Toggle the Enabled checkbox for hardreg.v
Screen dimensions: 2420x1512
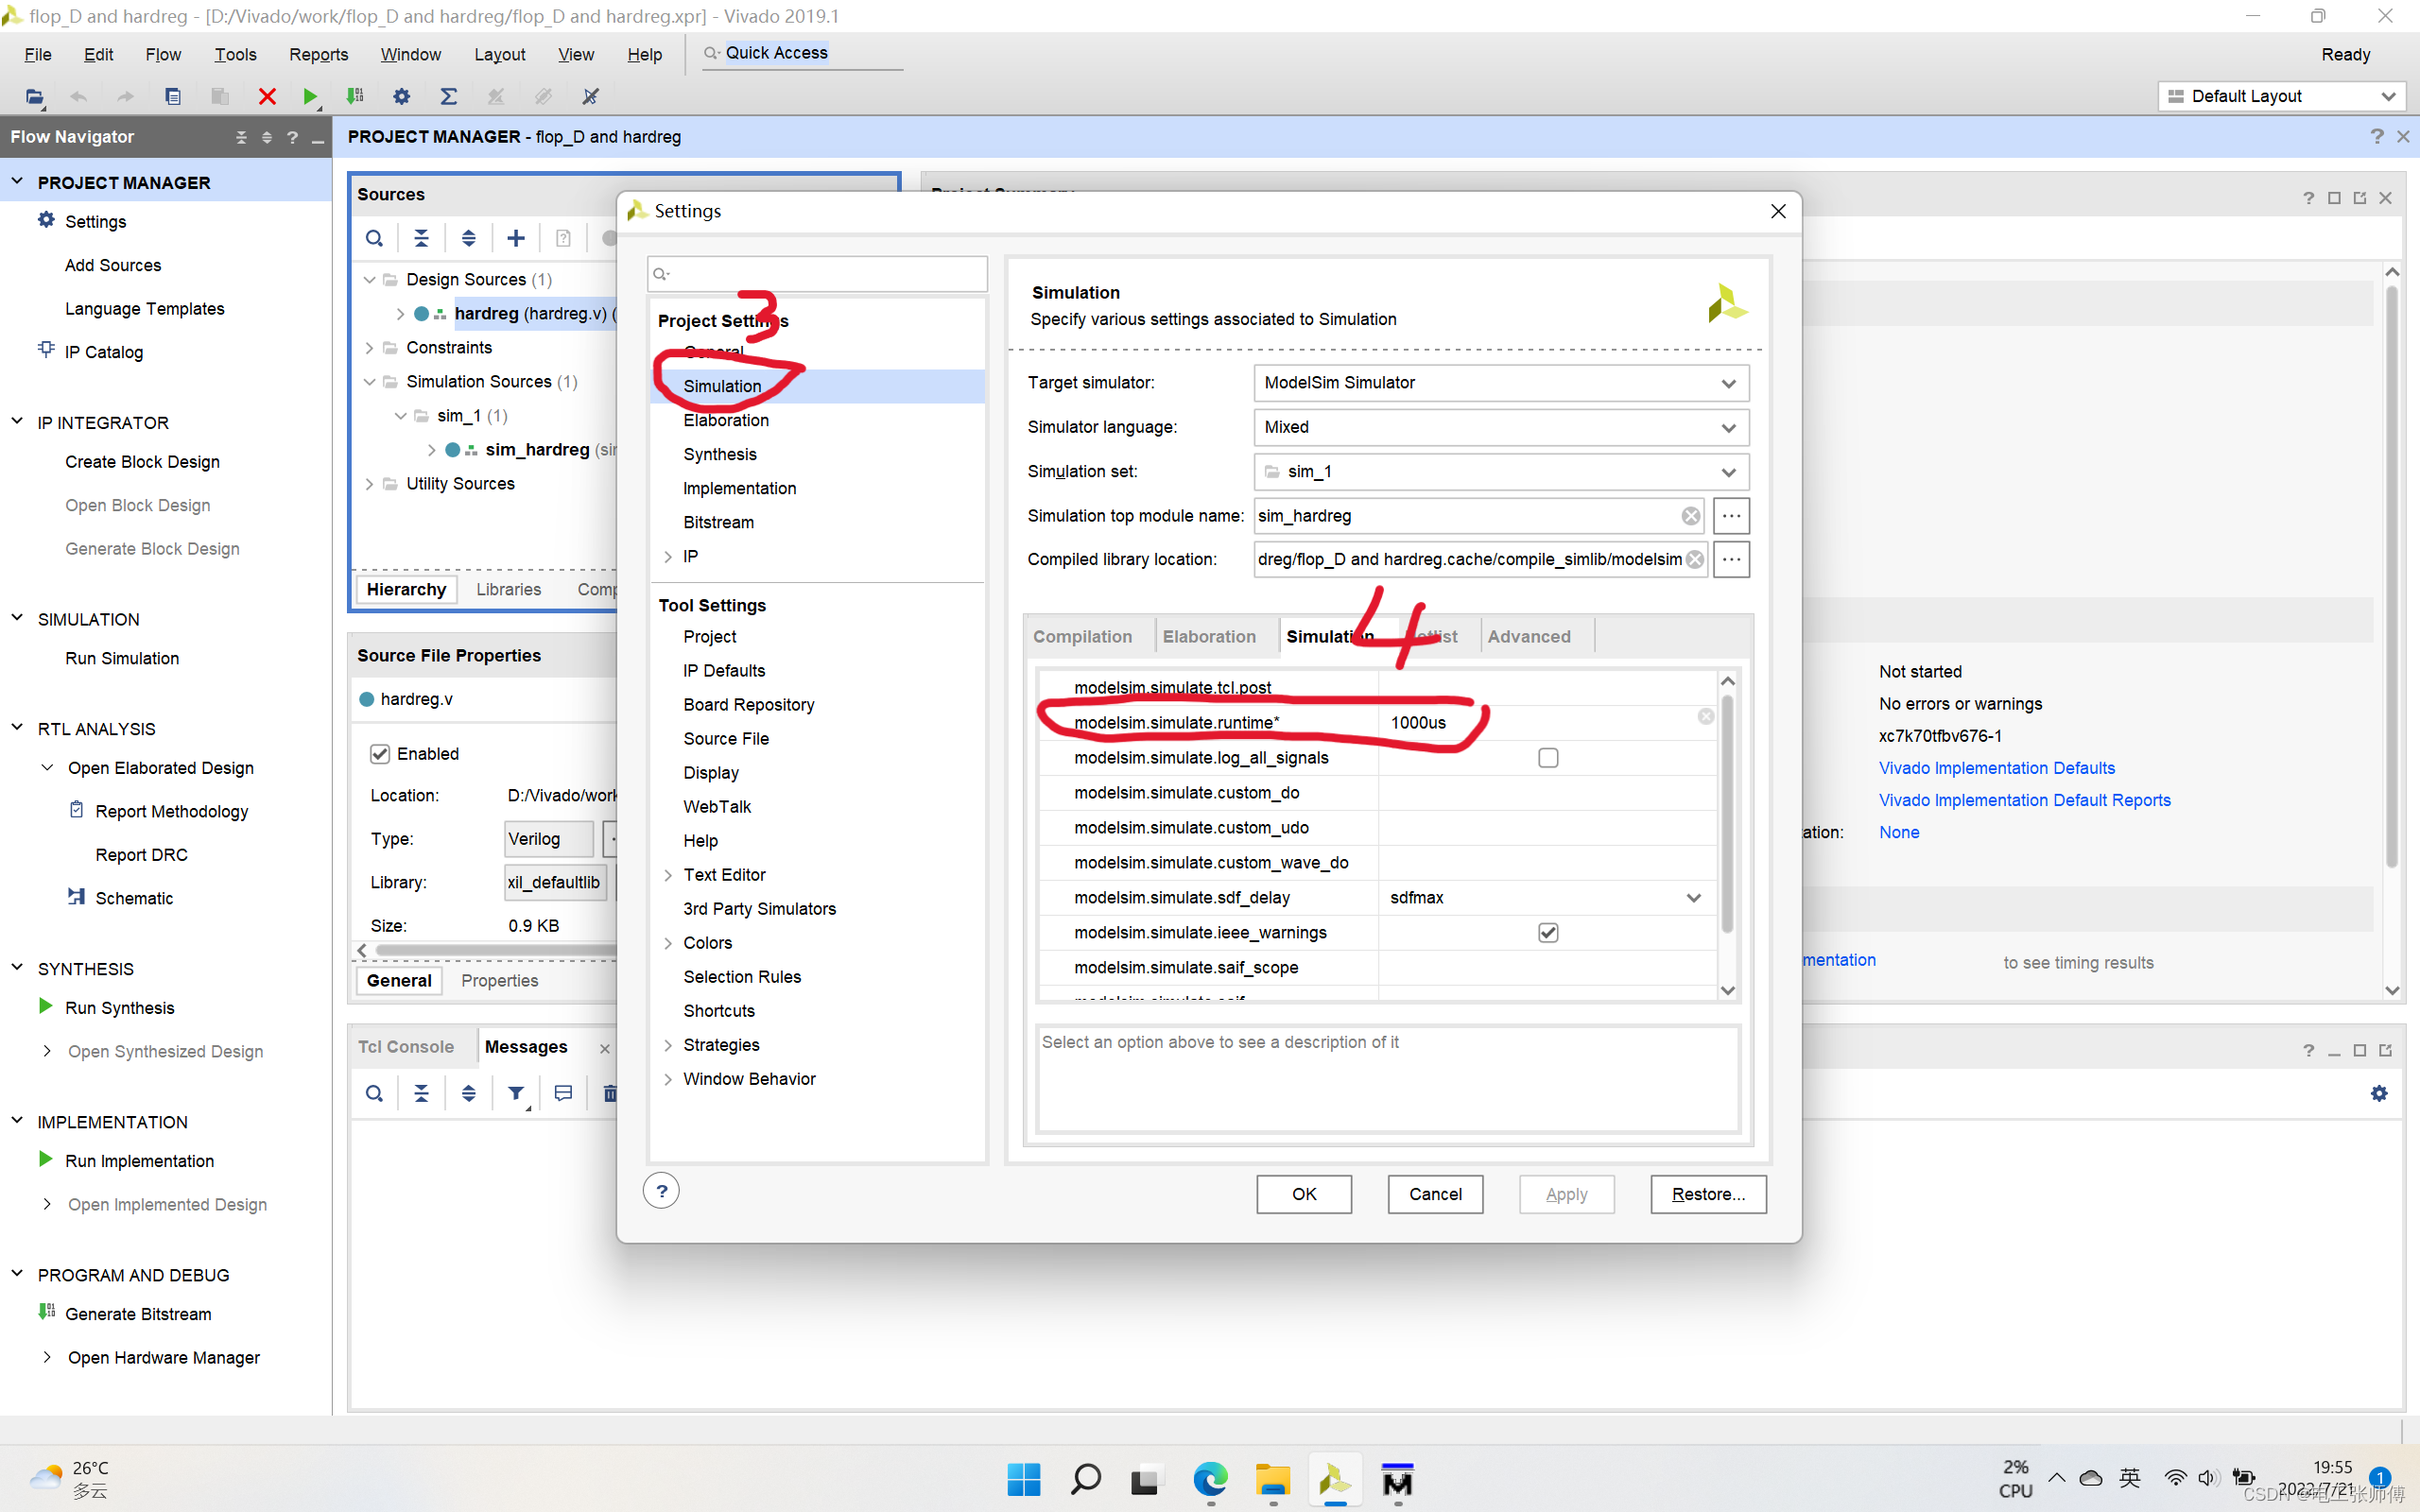click(x=380, y=754)
